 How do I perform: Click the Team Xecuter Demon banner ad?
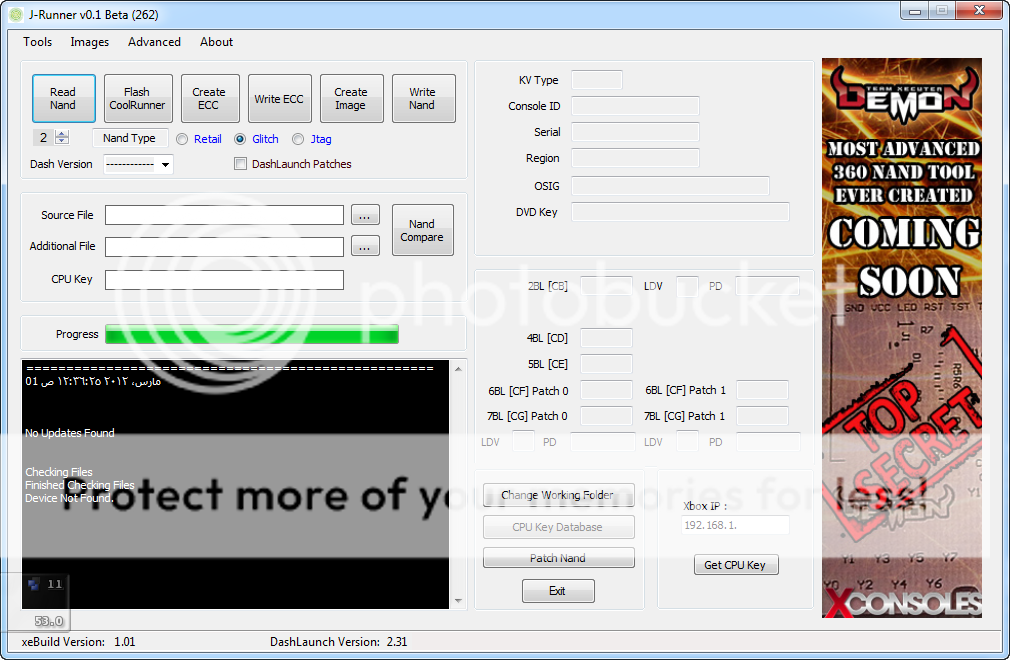tap(901, 337)
